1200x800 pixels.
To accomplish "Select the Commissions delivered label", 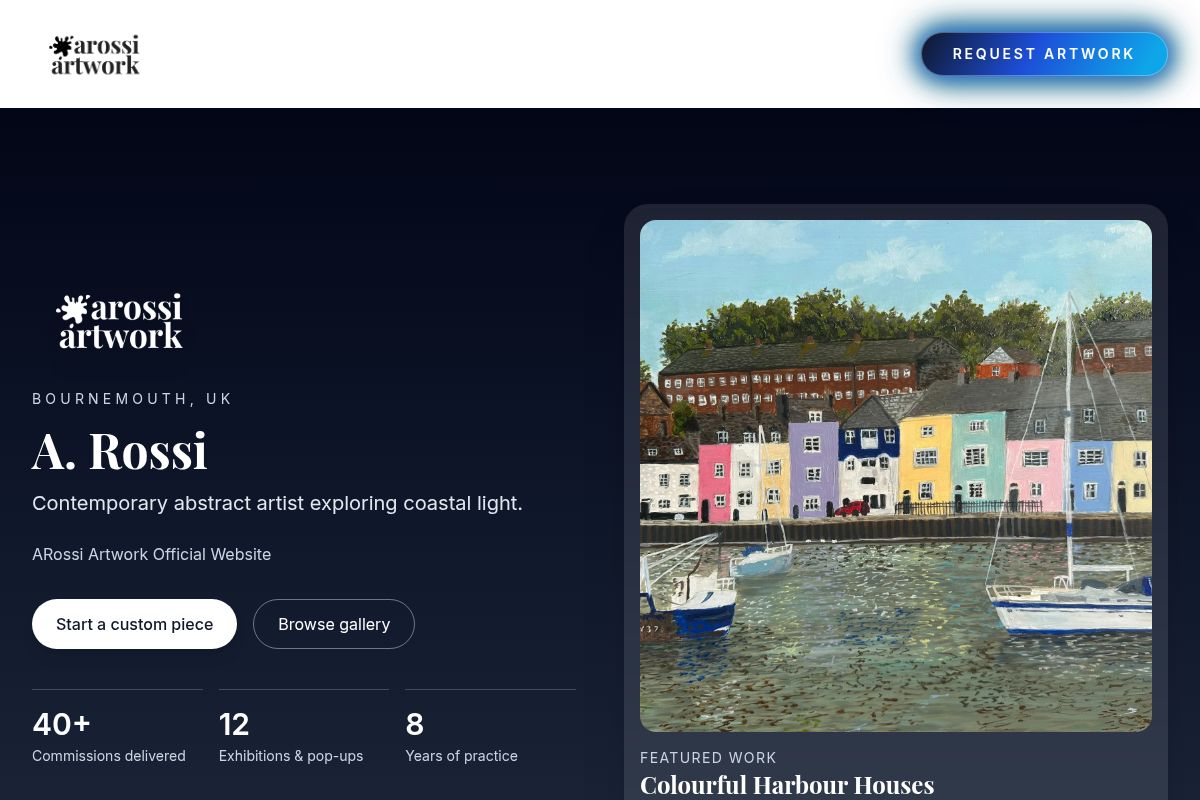I will click(109, 756).
